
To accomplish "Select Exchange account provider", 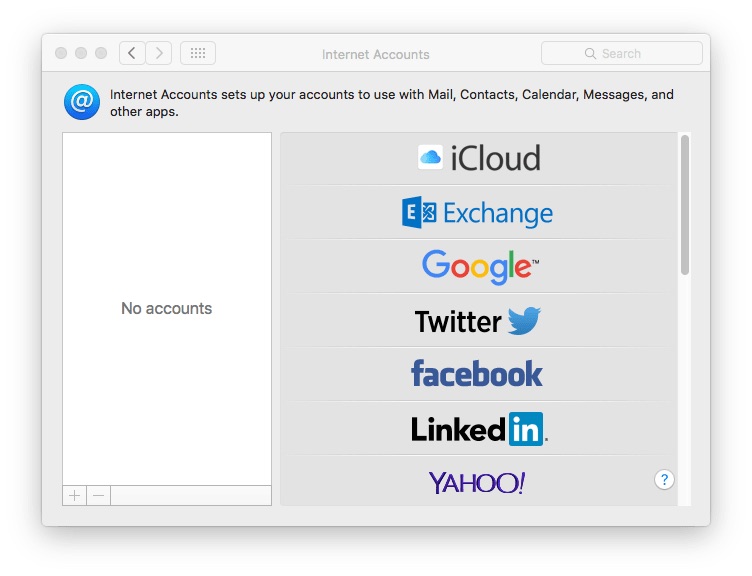I will [479, 212].
